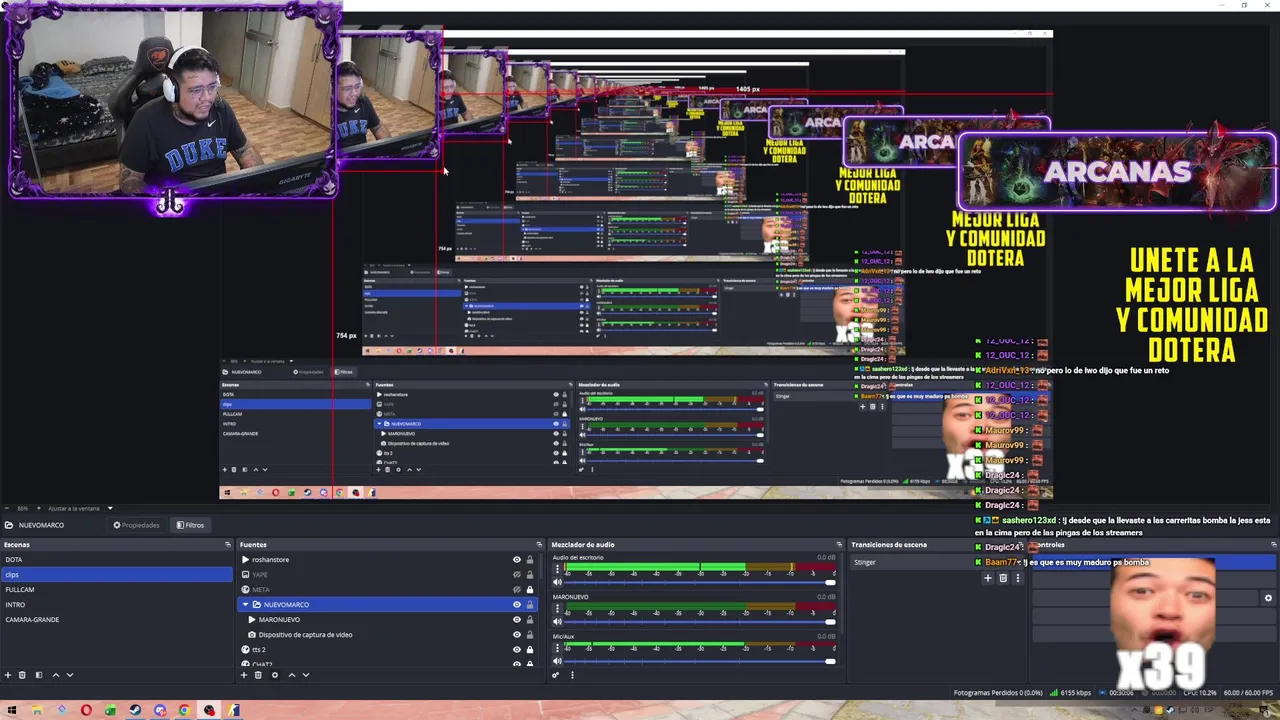
Task: Open Ajustar a la ventana scaling dropdown
Action: tap(79, 508)
